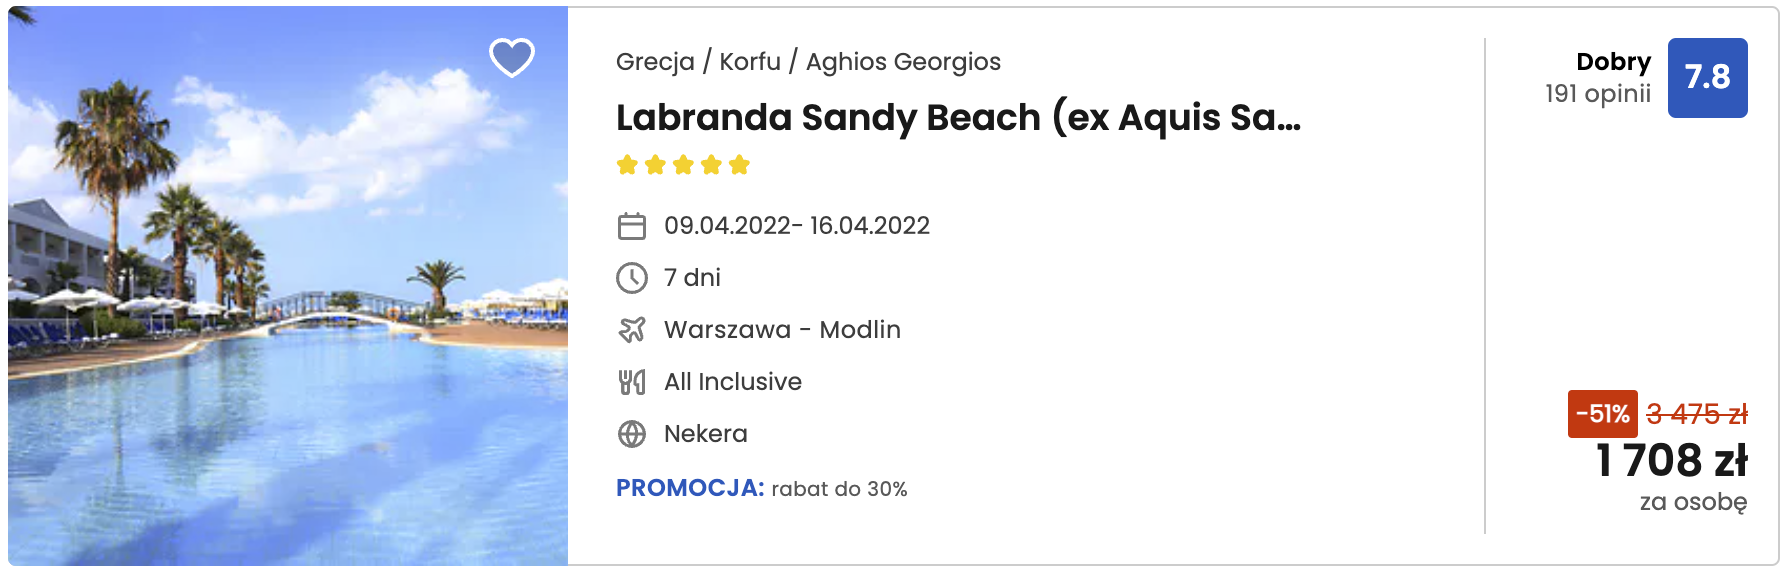Click the Grecja breadcrumb link
Screen dimensions: 1786x572
[655, 62]
